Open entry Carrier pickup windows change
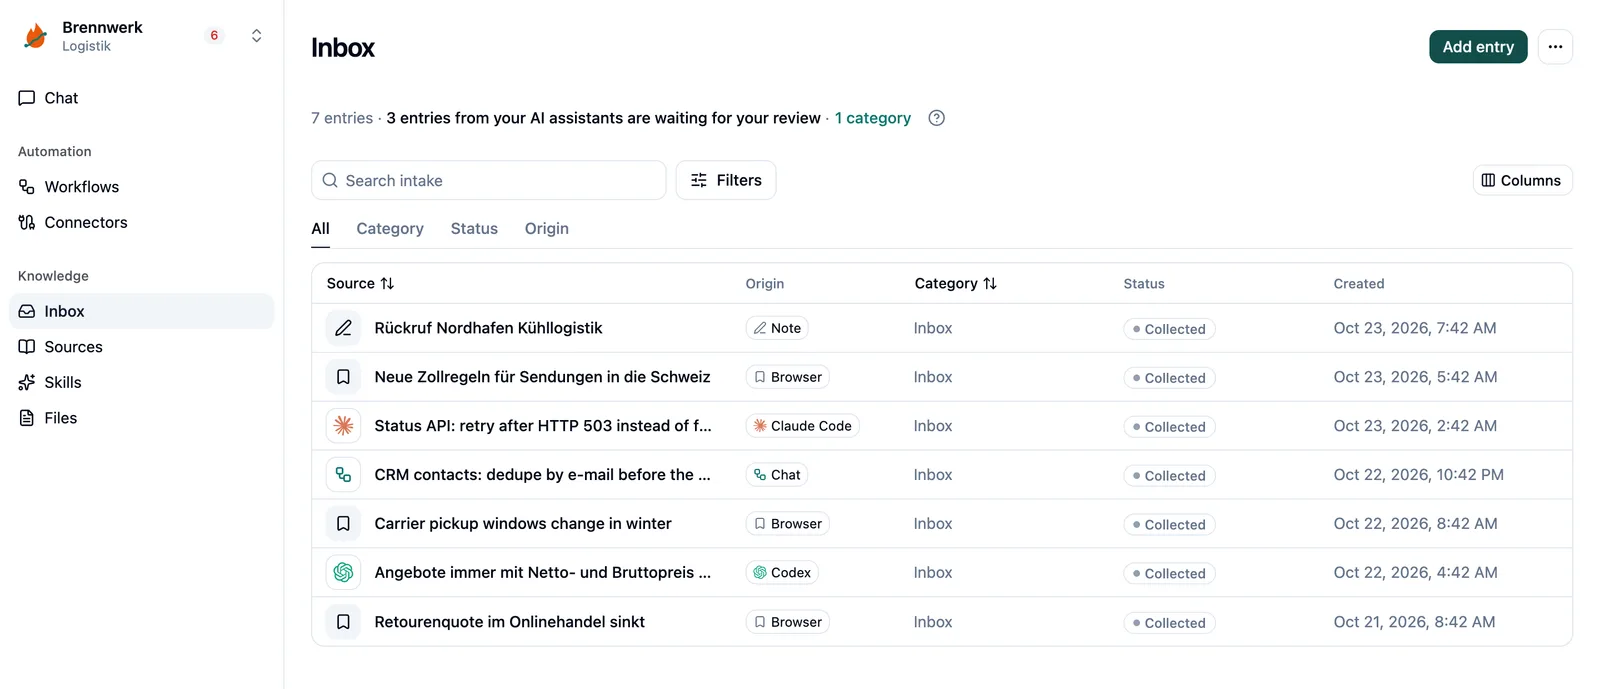Image resolution: width=1600 pixels, height=689 pixels. [523, 524]
